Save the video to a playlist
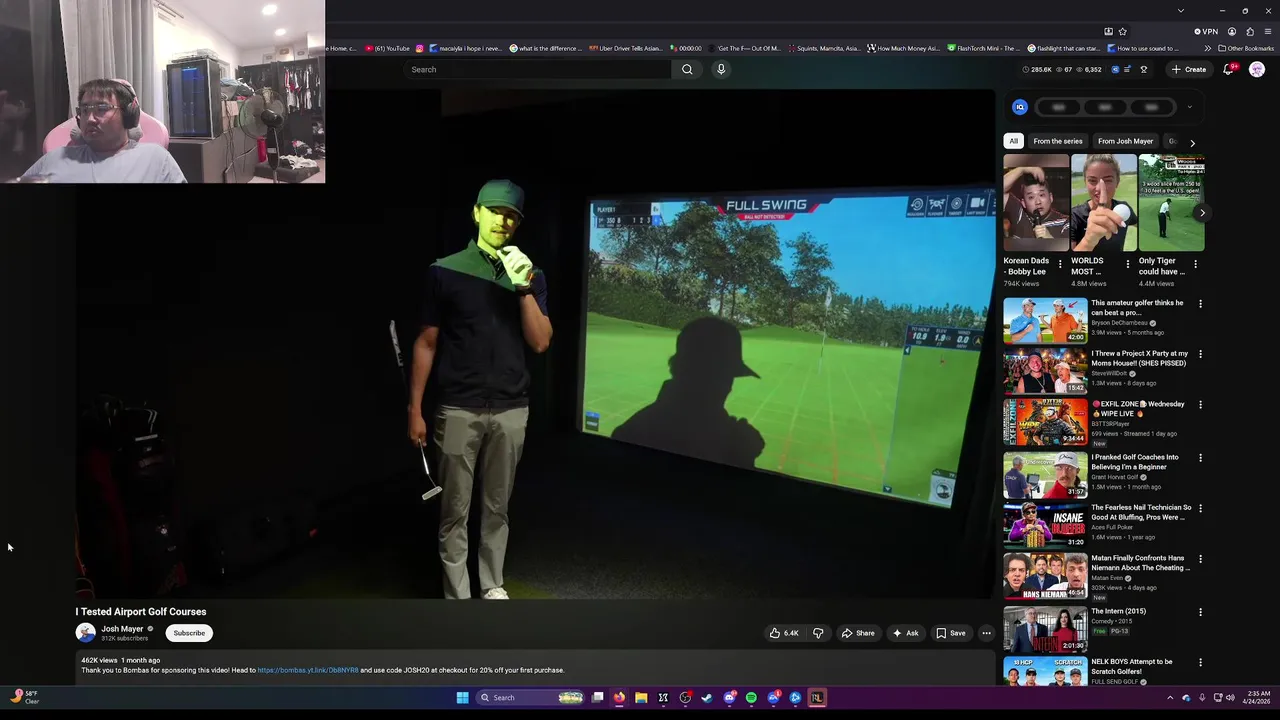This screenshot has width=1280, height=720. pyautogui.click(x=951, y=633)
